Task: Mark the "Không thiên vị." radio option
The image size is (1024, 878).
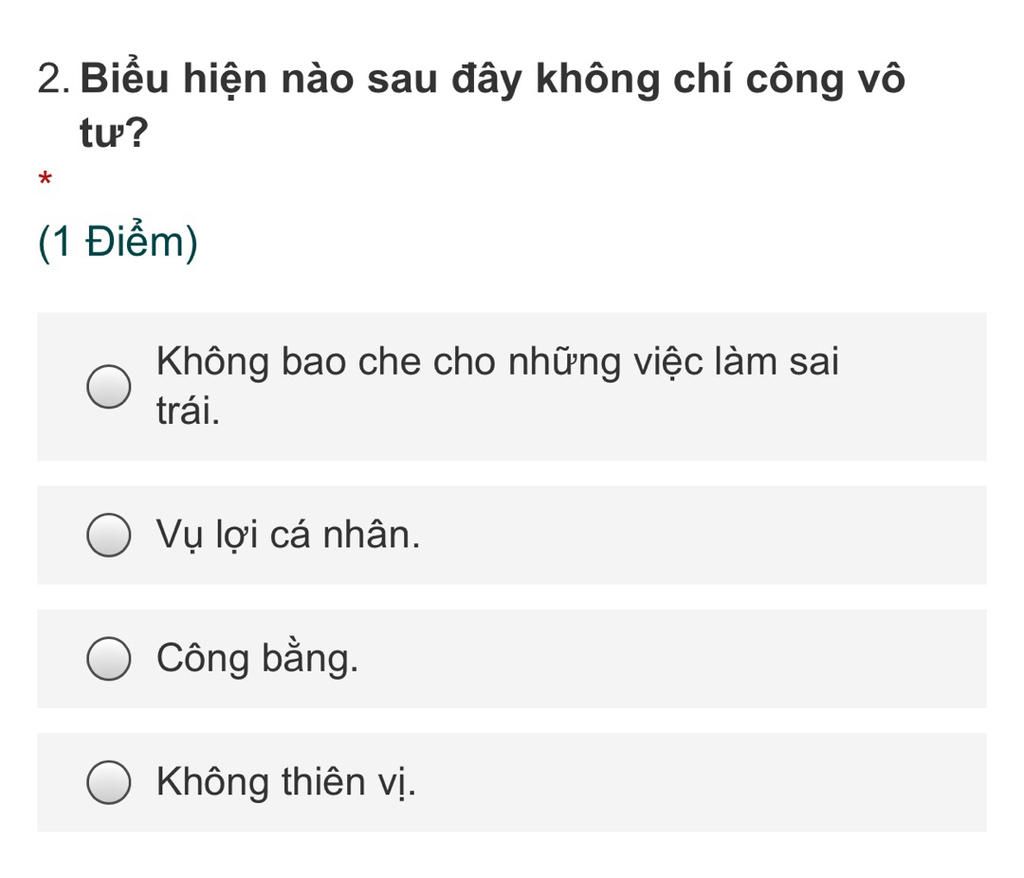Action: (108, 781)
